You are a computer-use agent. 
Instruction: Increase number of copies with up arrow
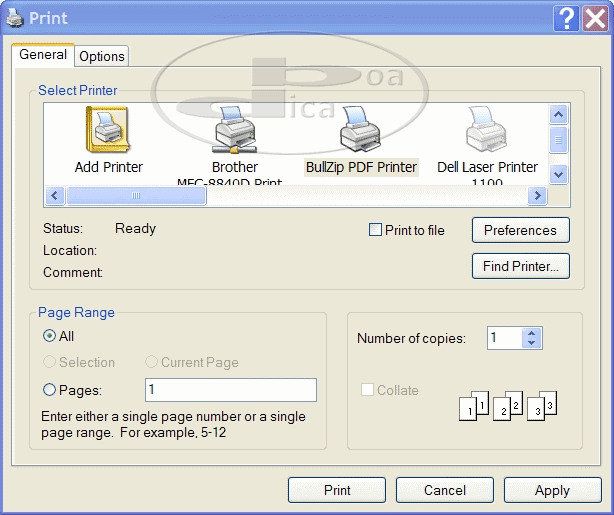532,333
